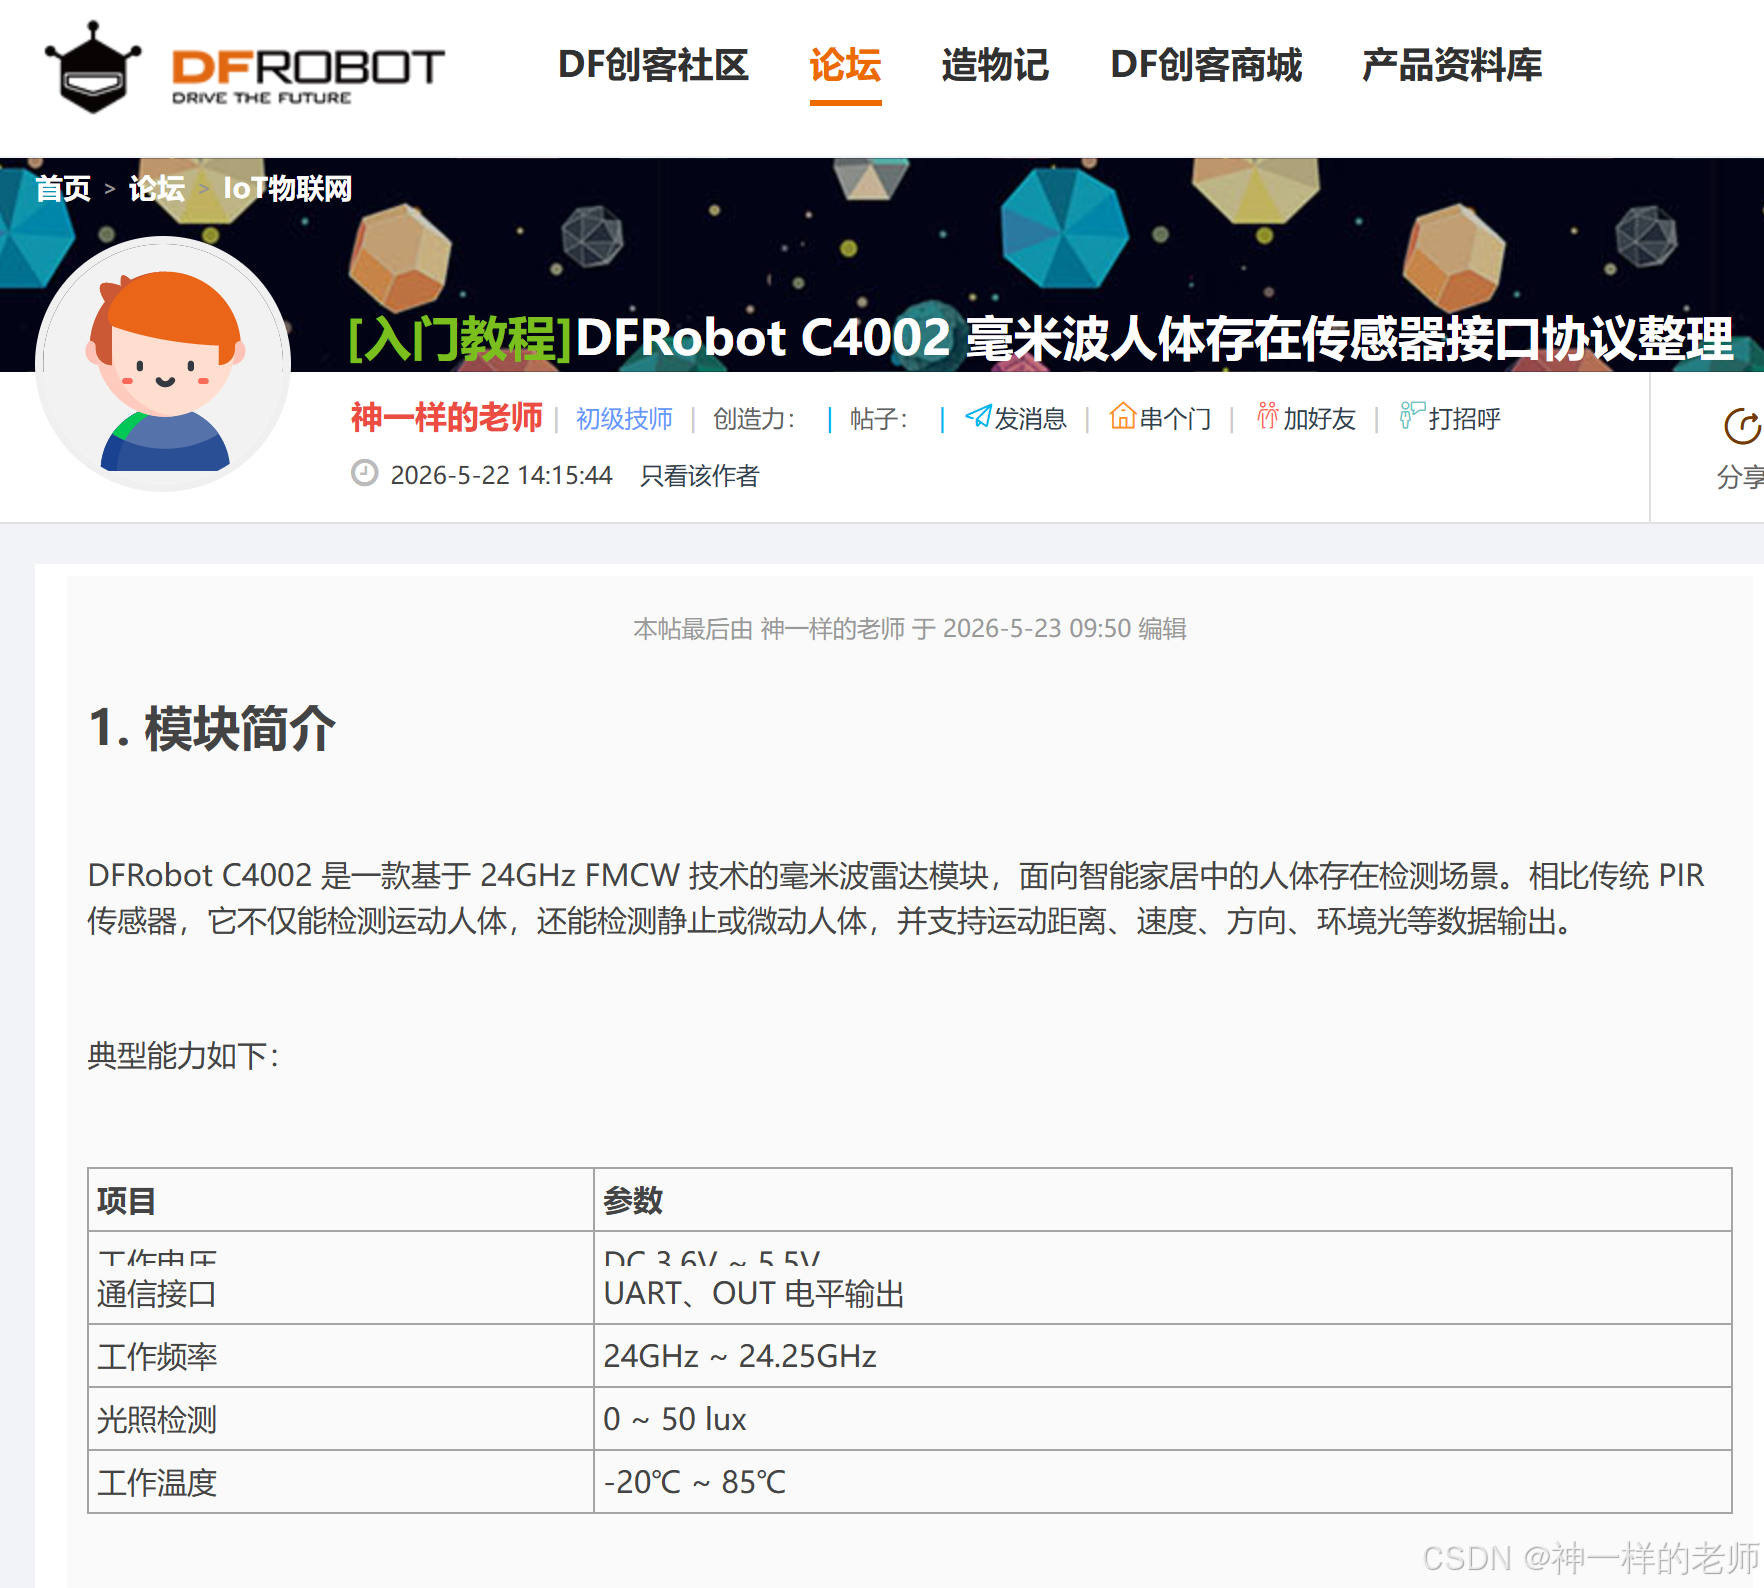
Task: Click the 1. 模块简介 heading
Action: [x=212, y=728]
